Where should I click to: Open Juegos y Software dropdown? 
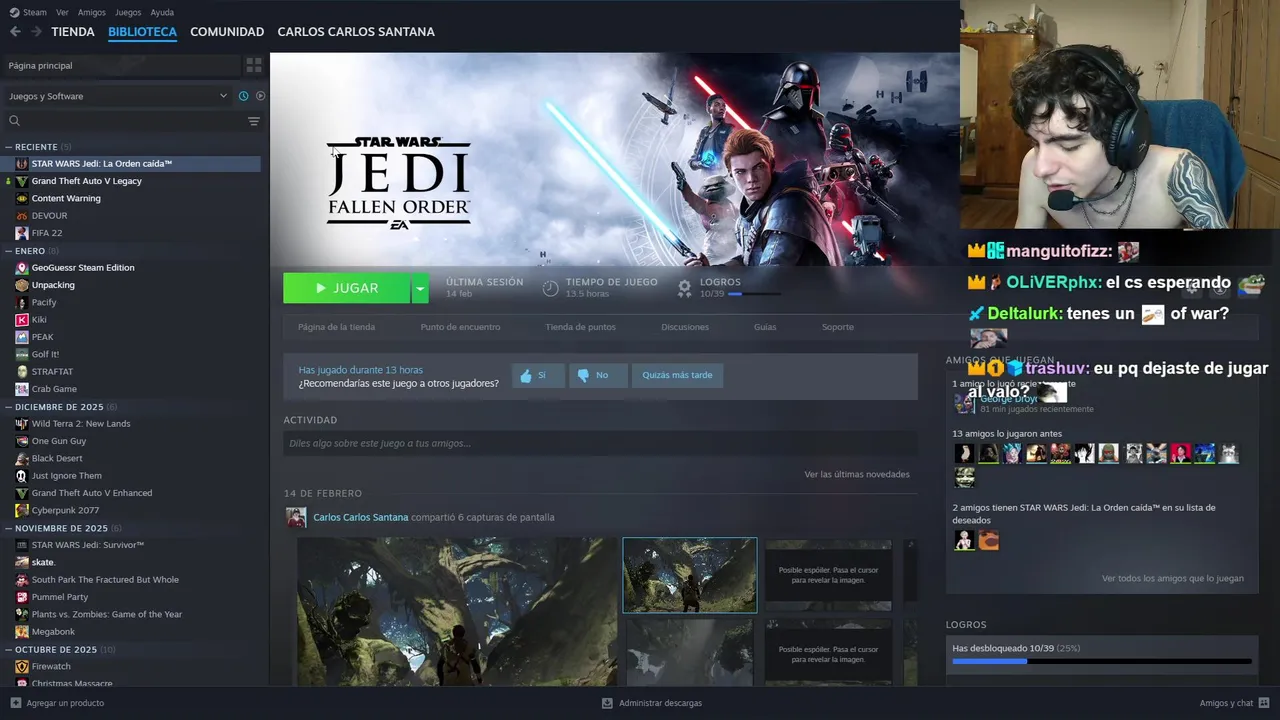pos(118,96)
